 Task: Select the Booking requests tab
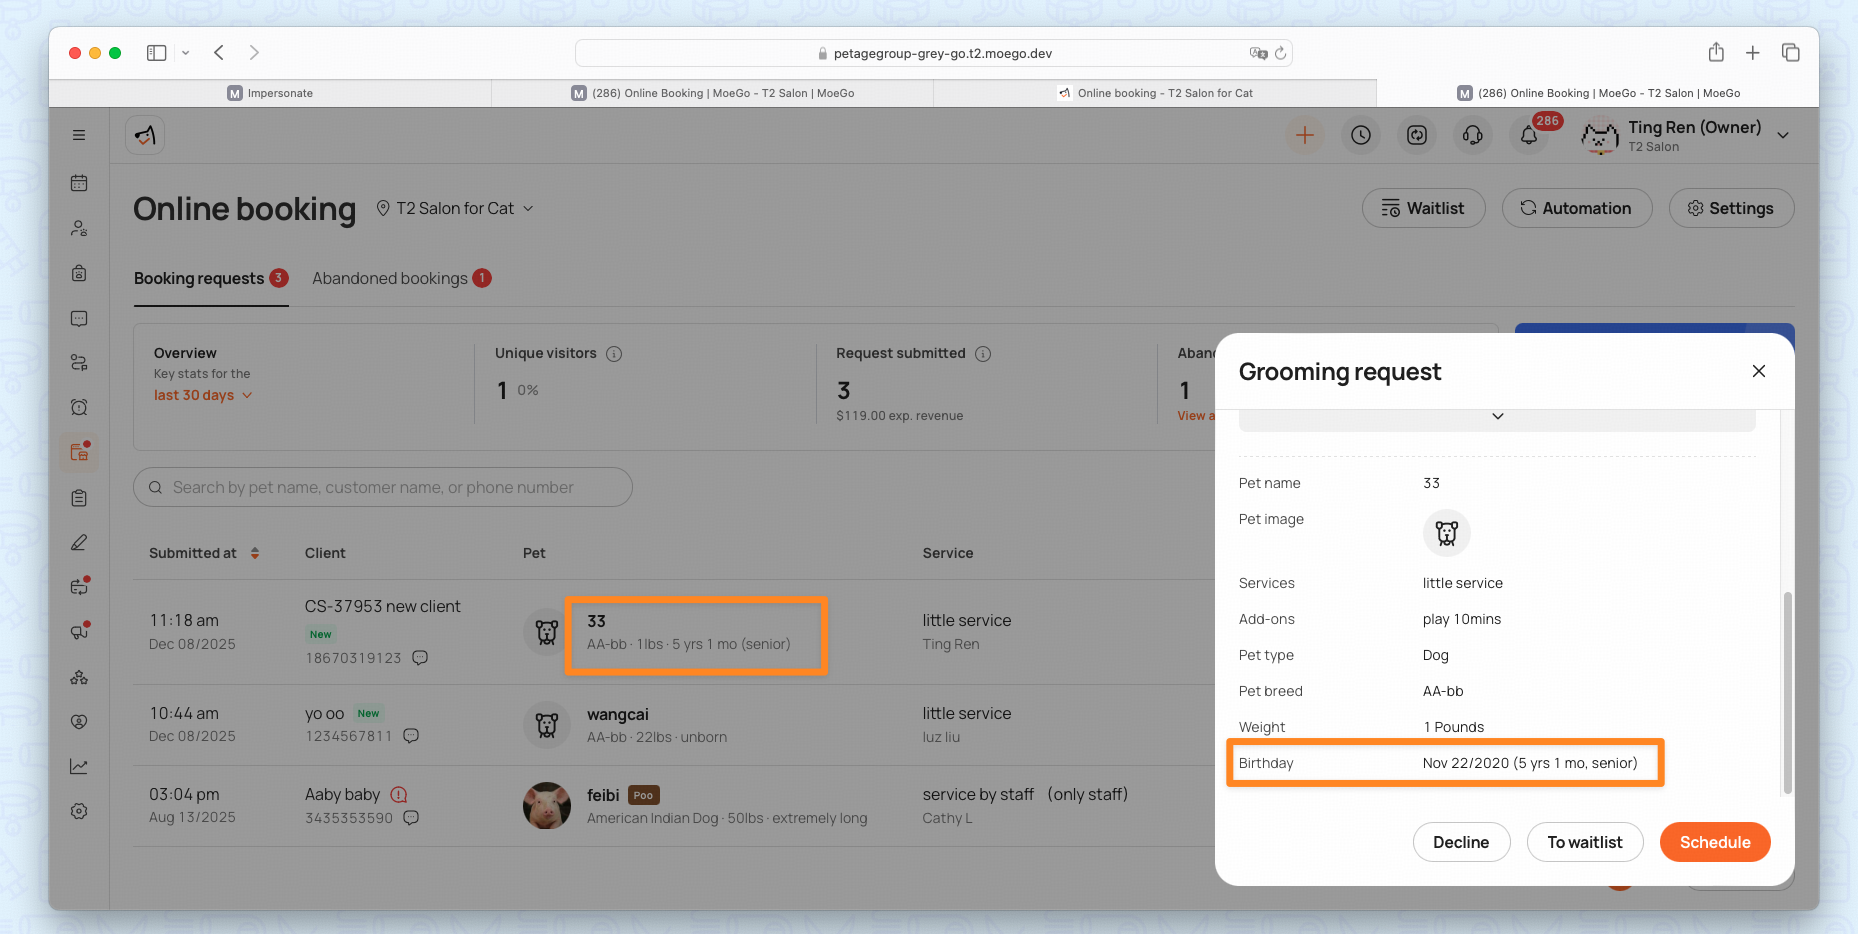[x=199, y=278]
